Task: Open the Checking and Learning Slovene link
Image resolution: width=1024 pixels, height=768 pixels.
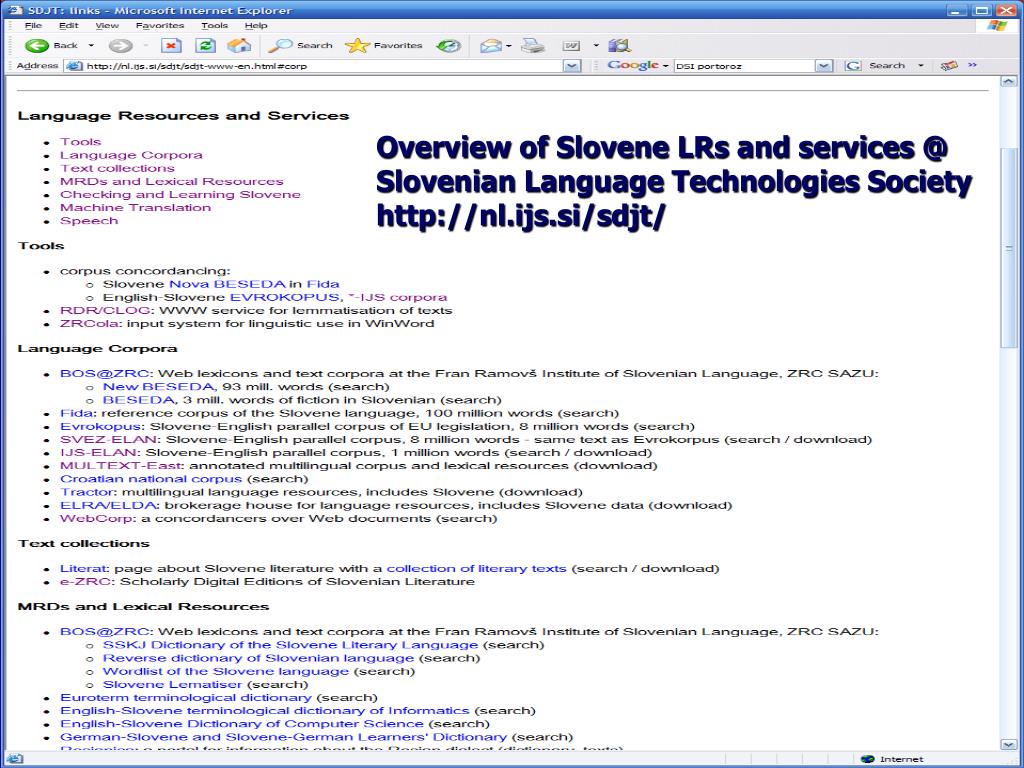Action: 180,195
